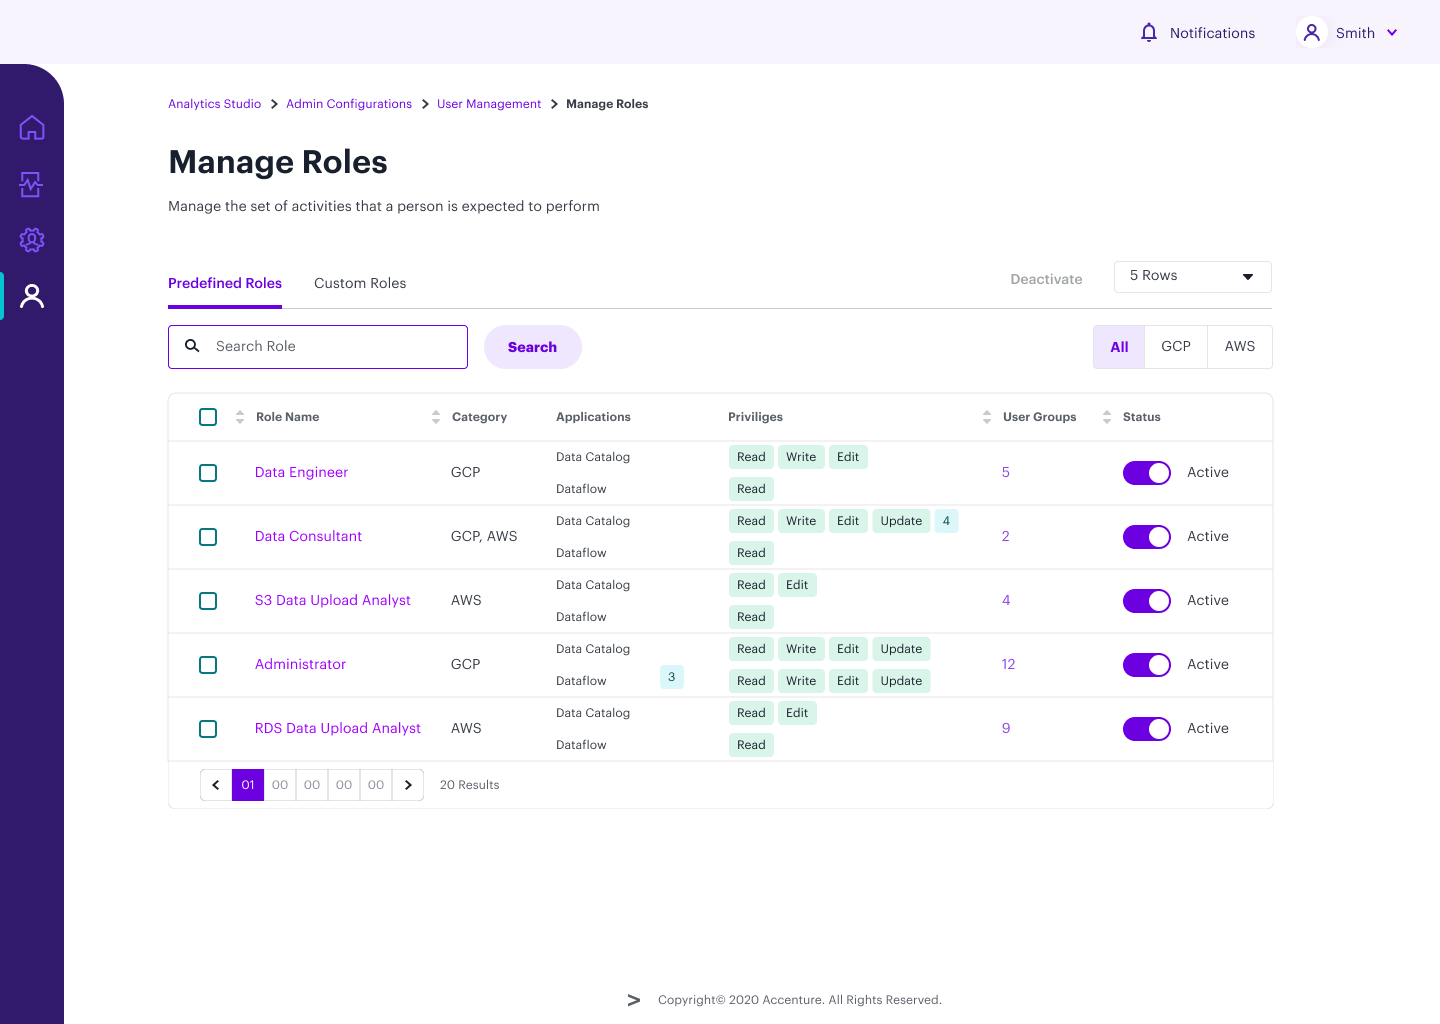Screen dimensions: 1440x1024
Task: Switch to the Custom Roles tab
Action: click(360, 283)
